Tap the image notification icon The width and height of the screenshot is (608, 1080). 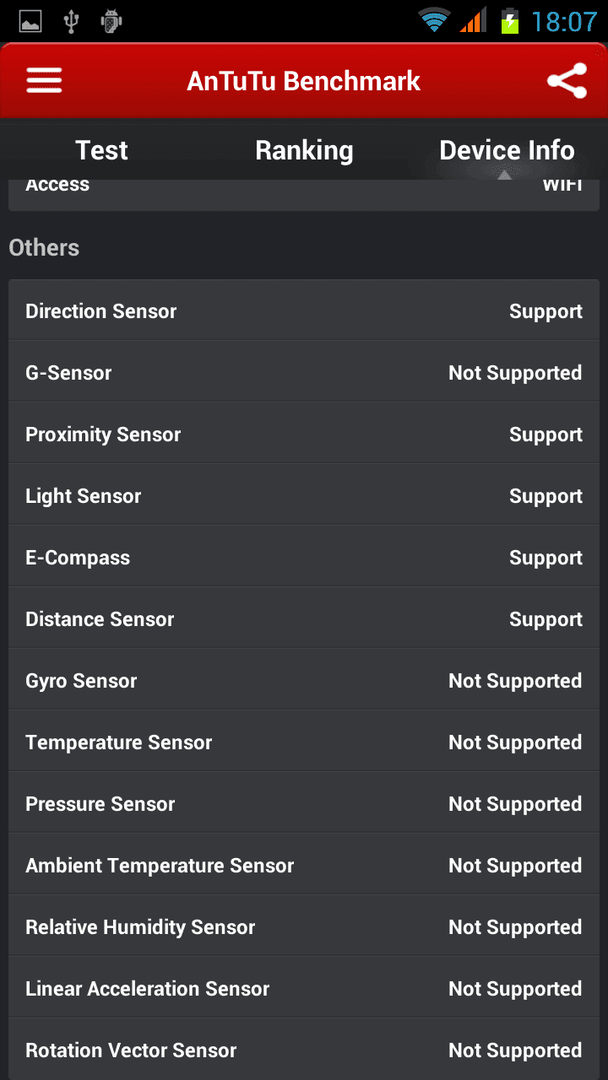pyautogui.click(x=30, y=21)
